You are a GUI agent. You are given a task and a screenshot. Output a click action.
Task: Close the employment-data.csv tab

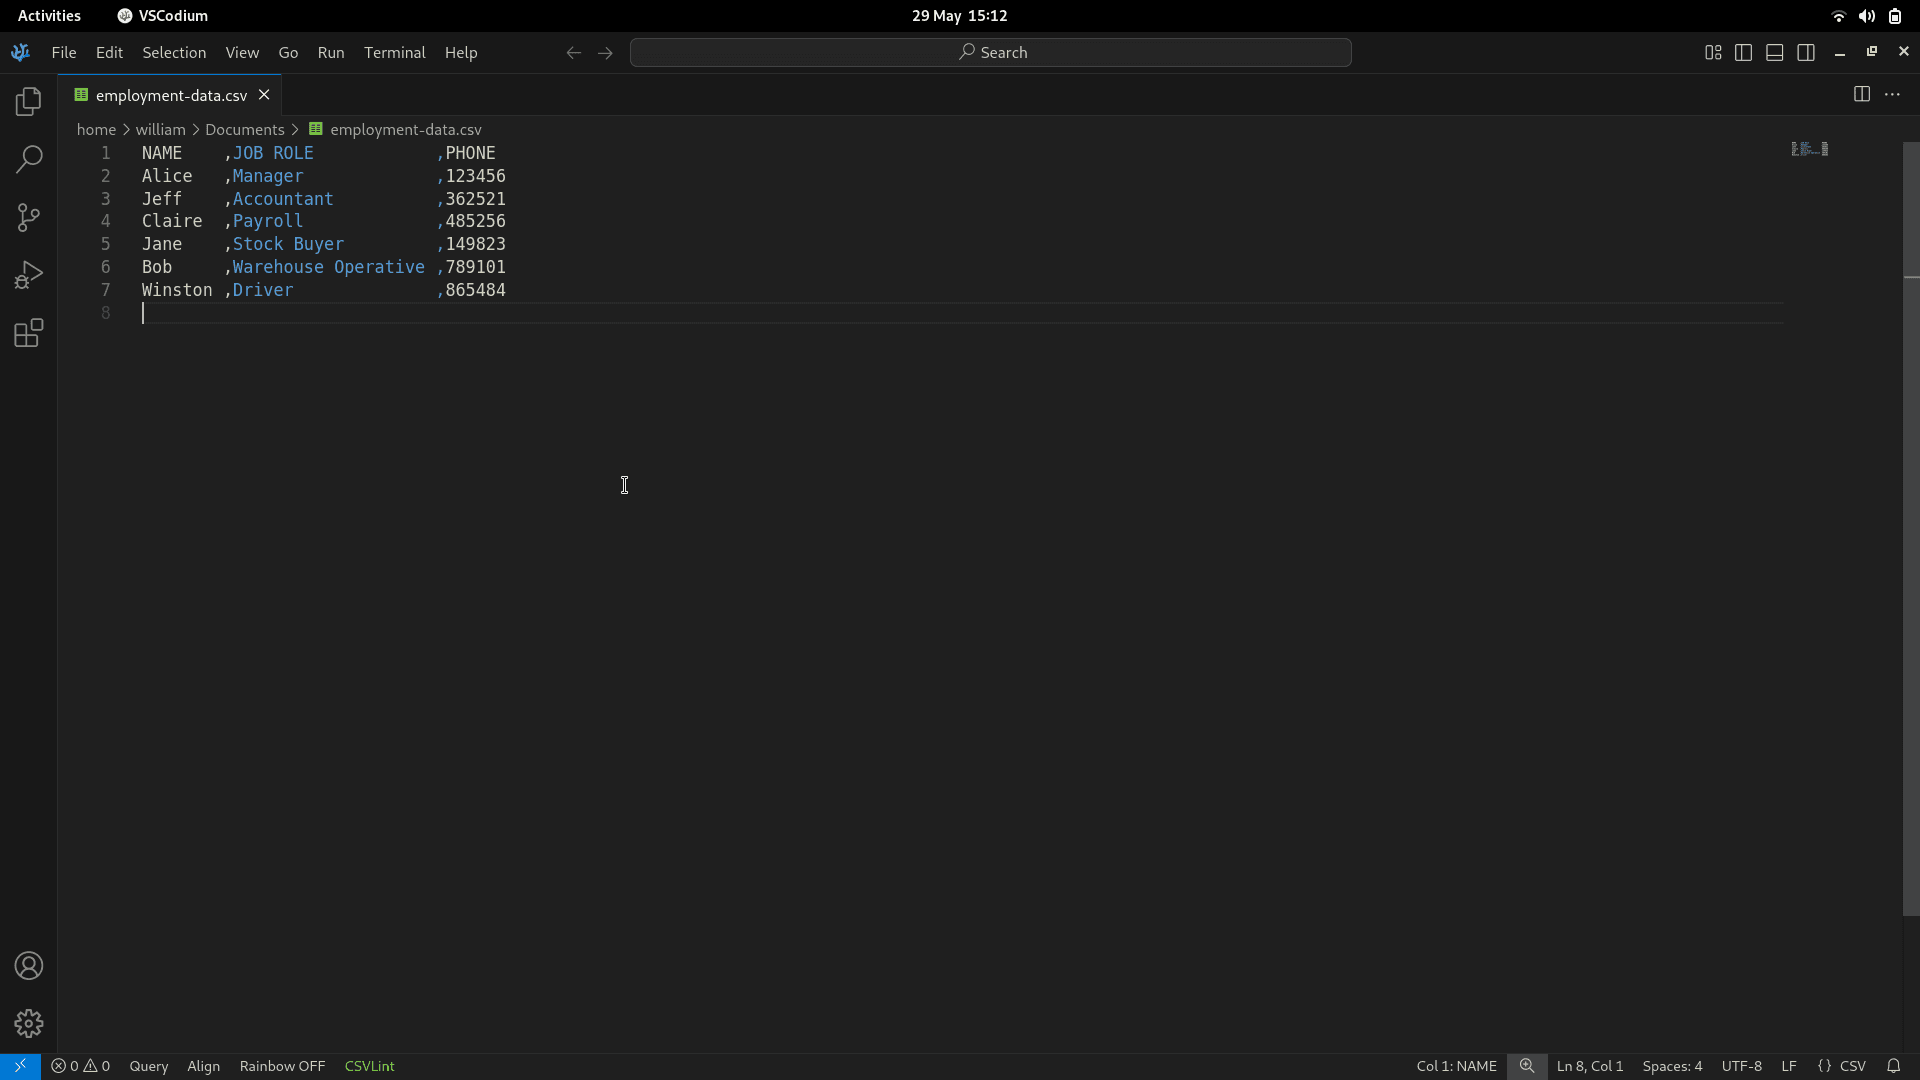pos(264,94)
